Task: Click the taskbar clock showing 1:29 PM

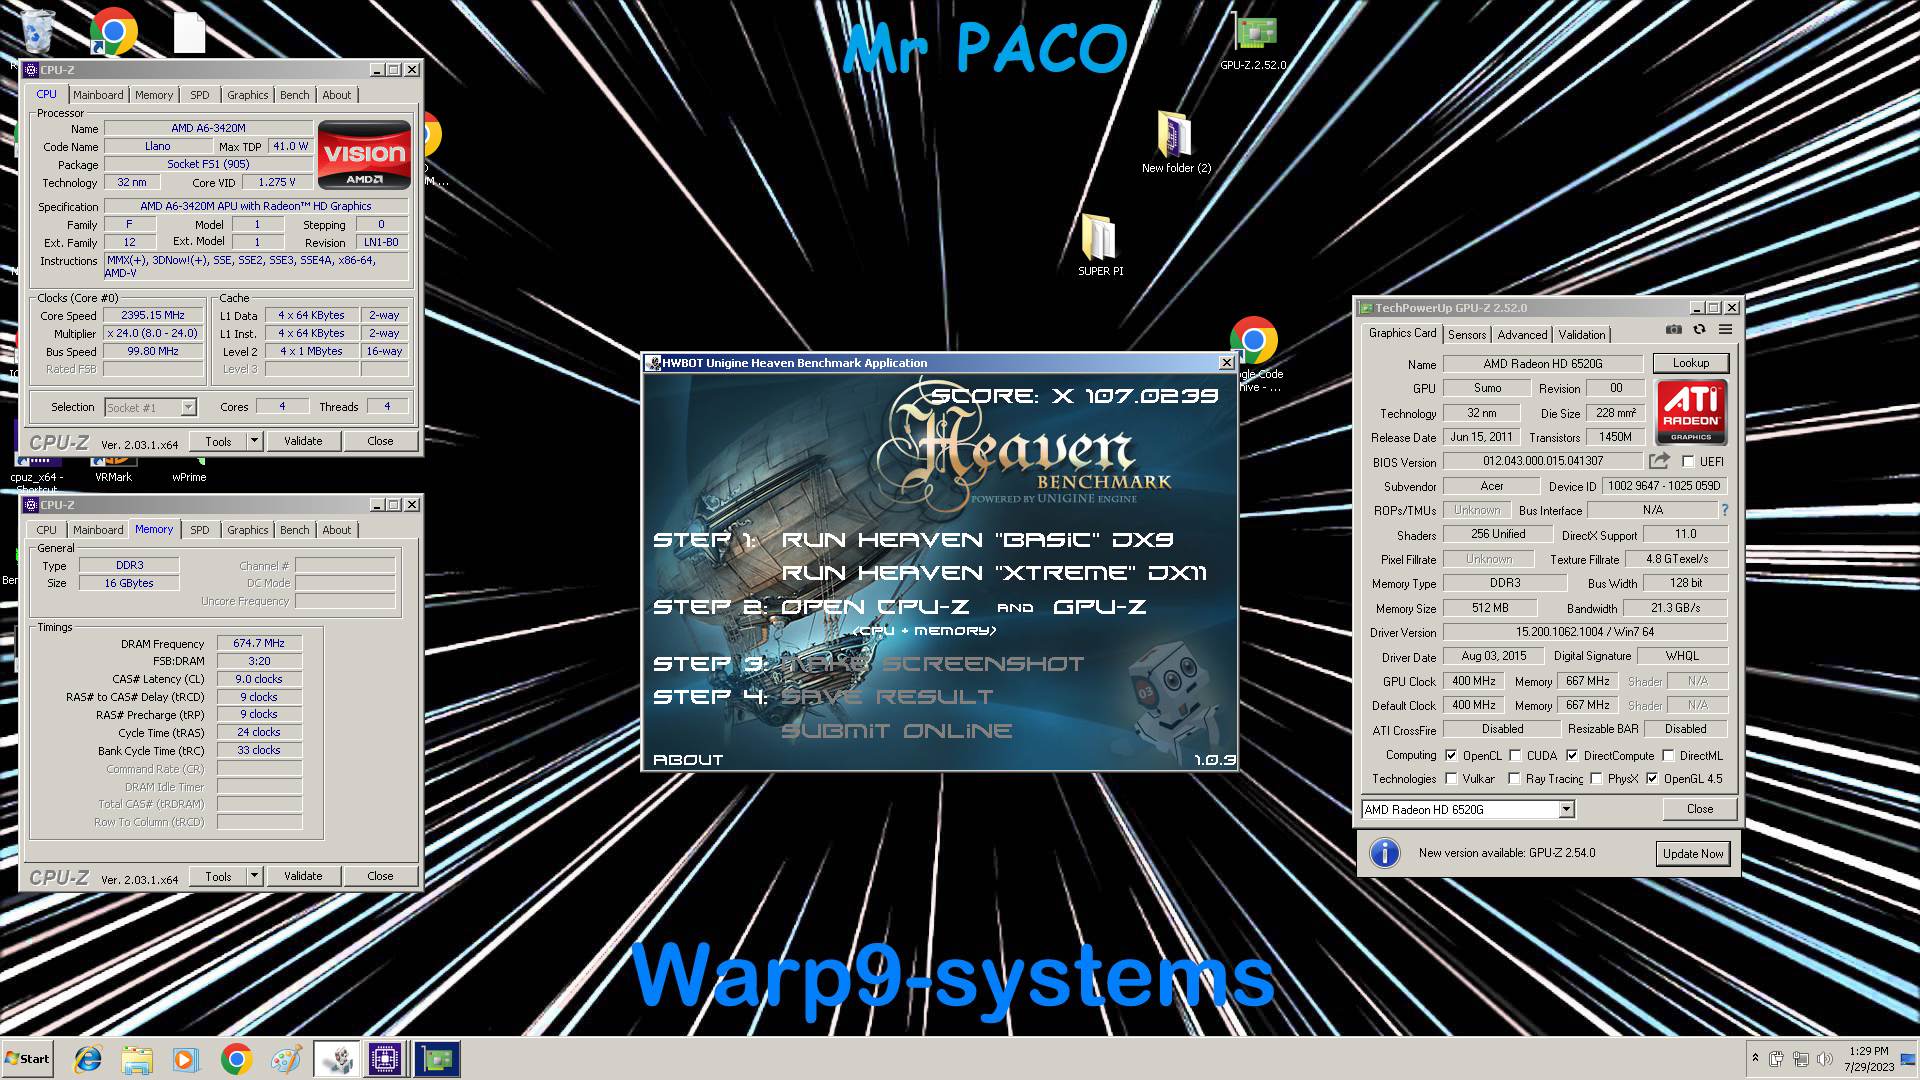Action: click(1868, 1059)
